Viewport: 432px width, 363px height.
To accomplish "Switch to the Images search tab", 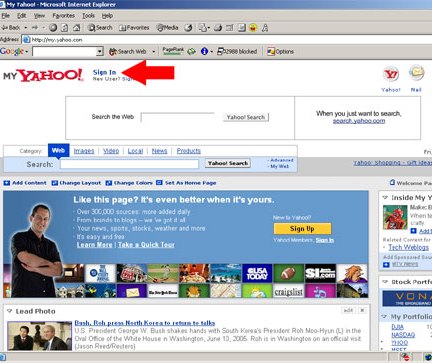I will point(84,151).
